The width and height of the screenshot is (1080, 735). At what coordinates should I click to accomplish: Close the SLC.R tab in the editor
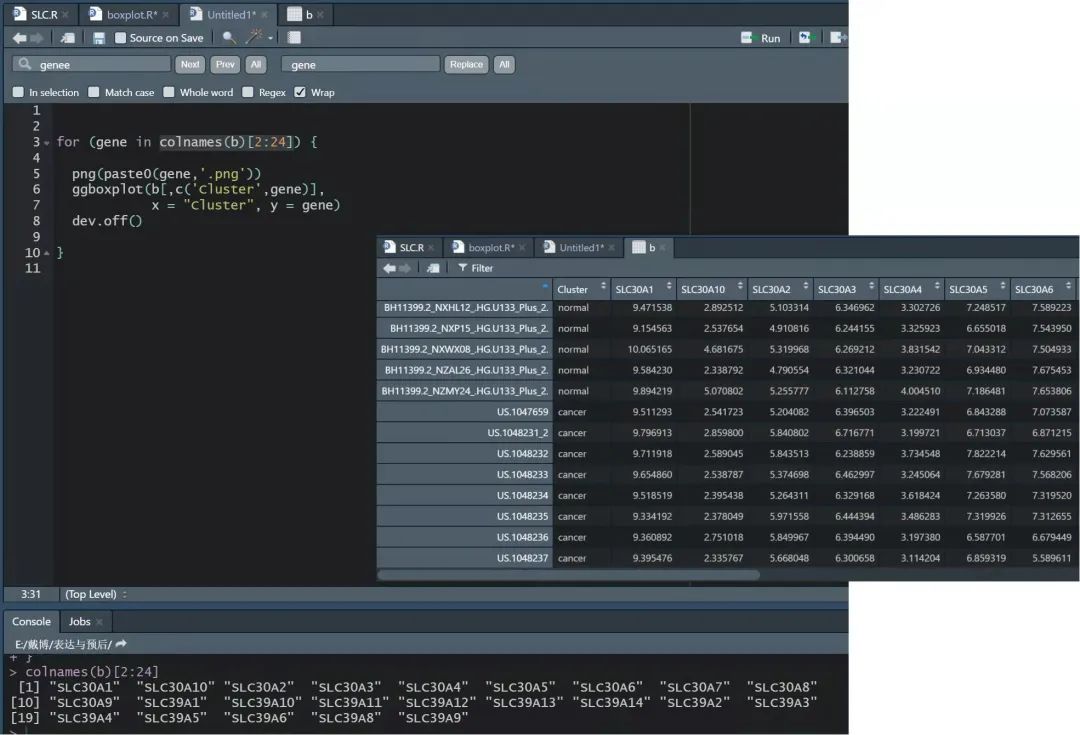pyautogui.click(x=65, y=14)
